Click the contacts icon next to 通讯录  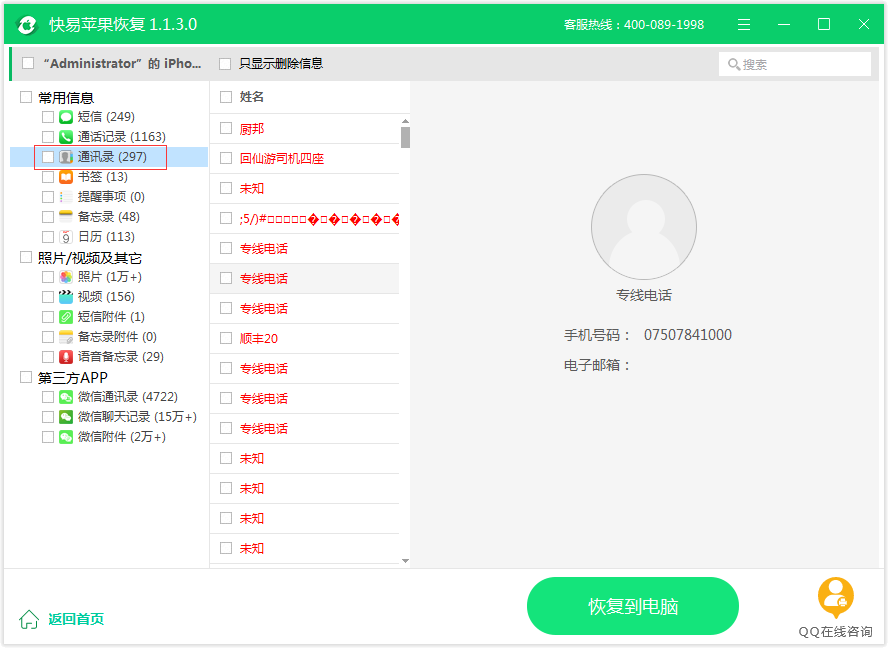(x=66, y=157)
